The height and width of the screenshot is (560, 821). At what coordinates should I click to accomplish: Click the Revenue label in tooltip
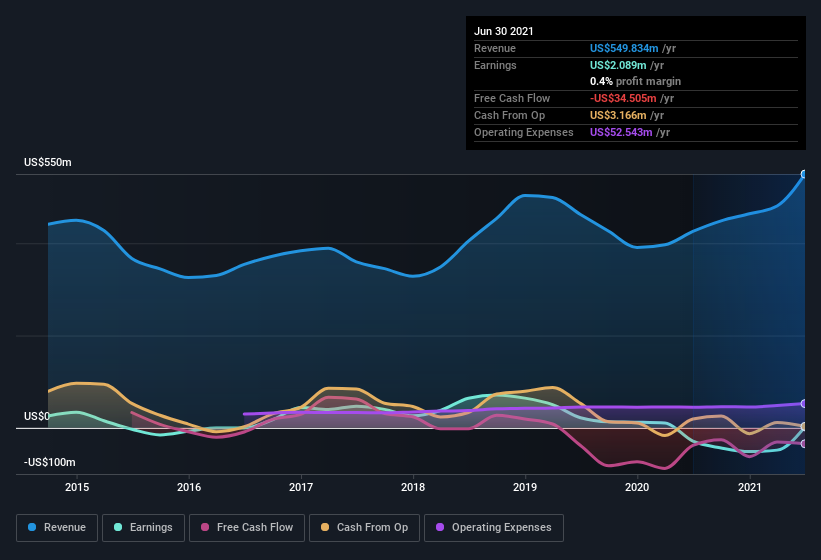(x=495, y=48)
